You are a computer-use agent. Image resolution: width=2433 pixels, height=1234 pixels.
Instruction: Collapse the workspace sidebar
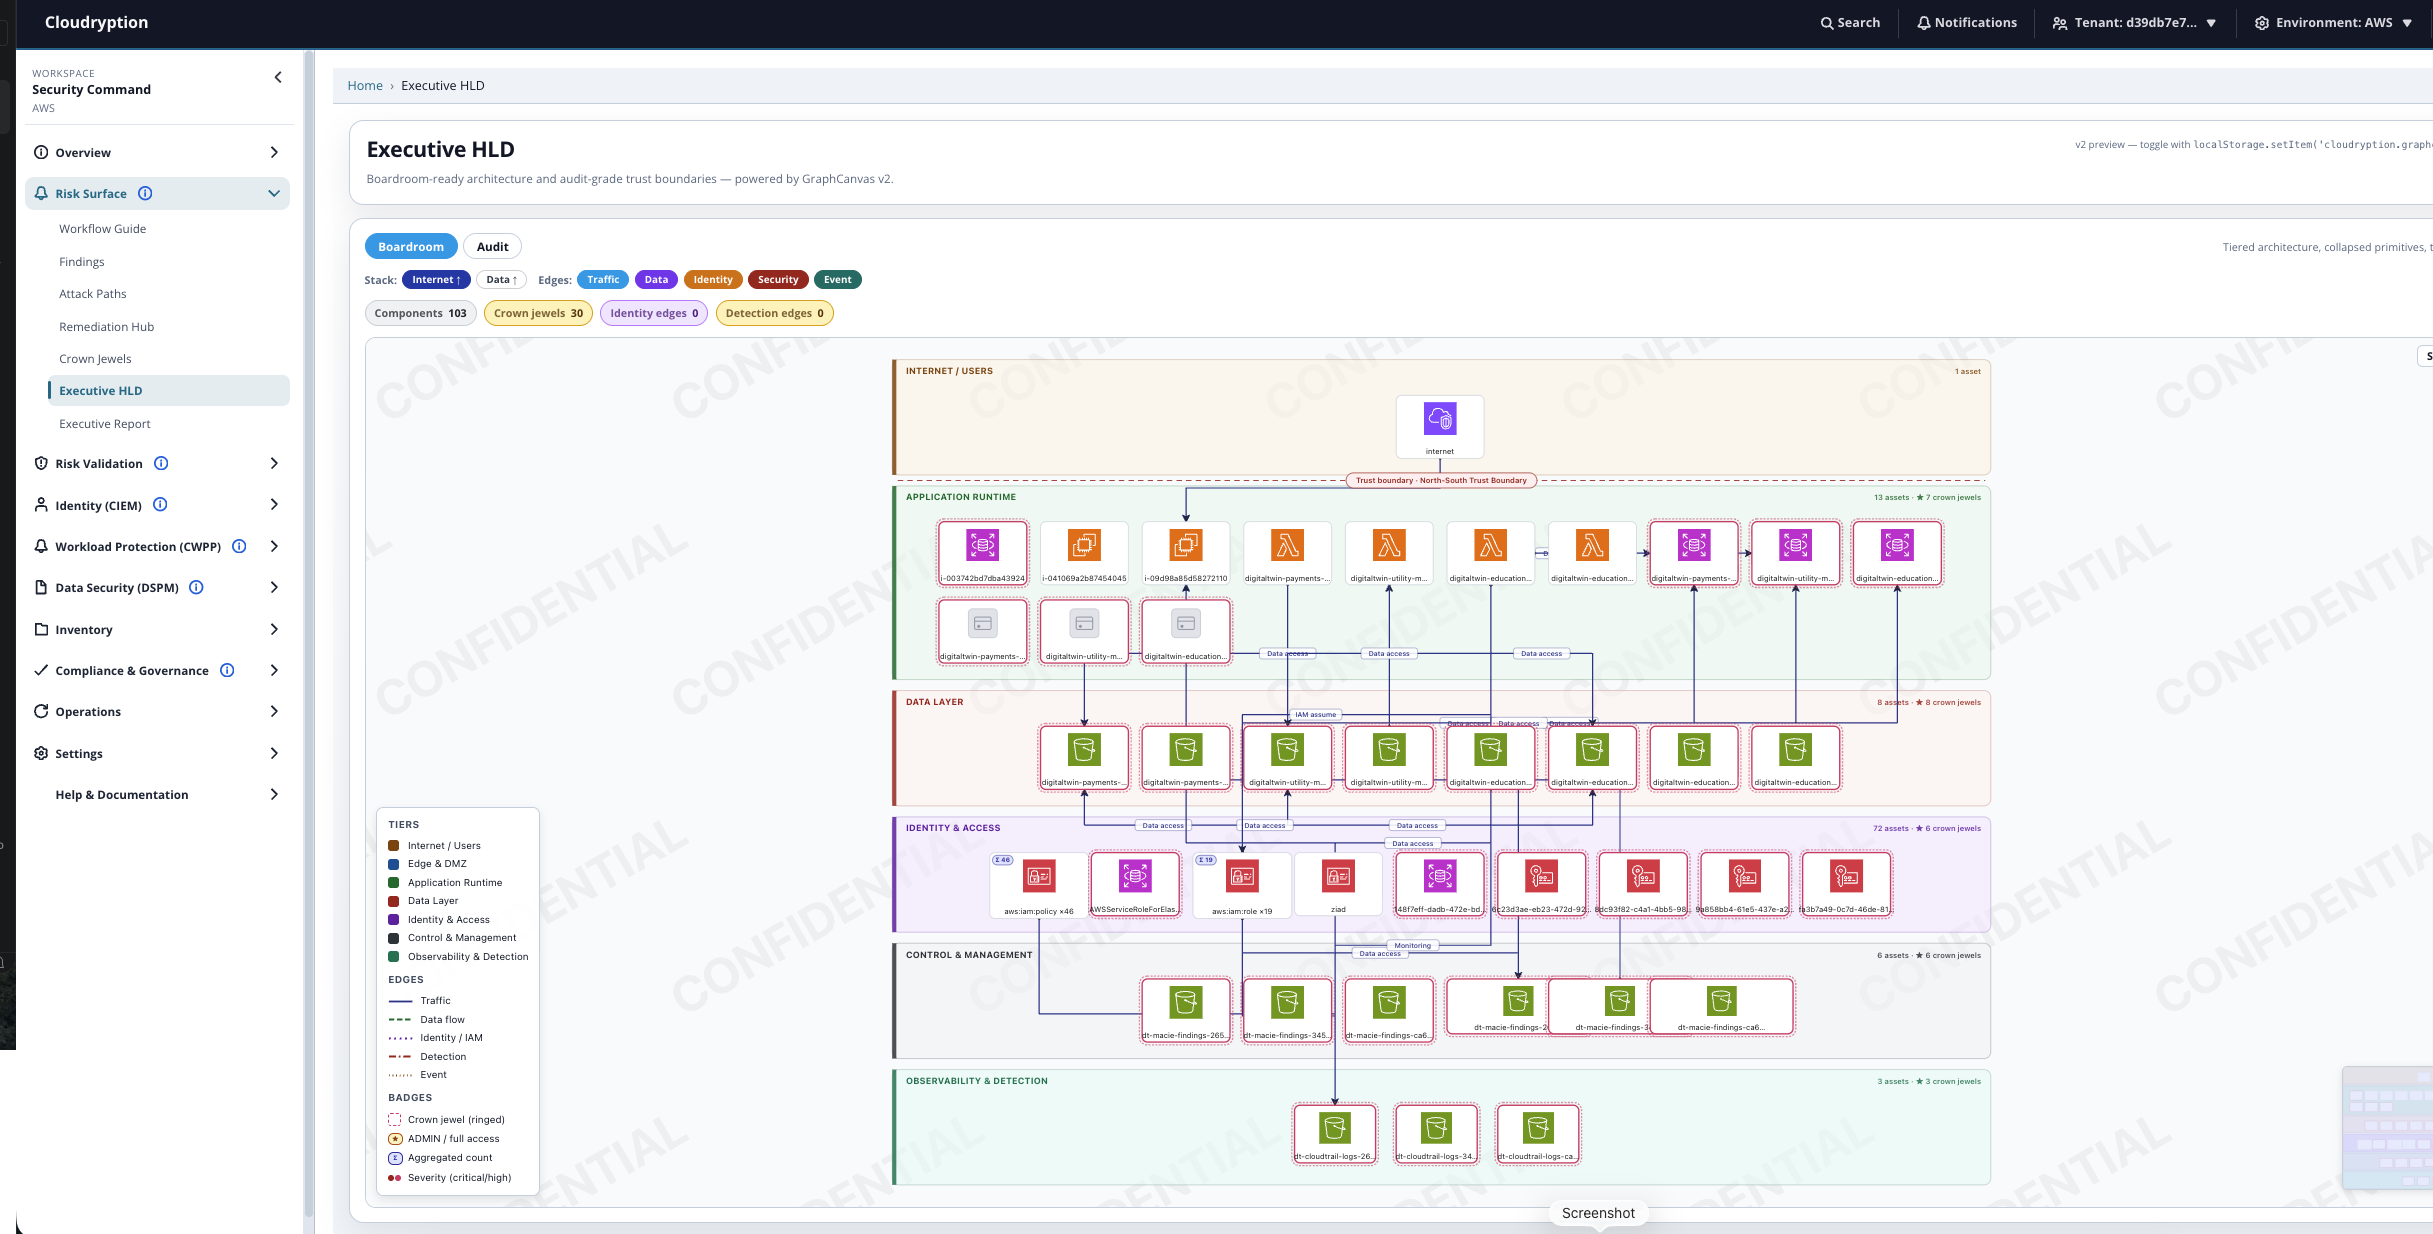pyautogui.click(x=278, y=77)
